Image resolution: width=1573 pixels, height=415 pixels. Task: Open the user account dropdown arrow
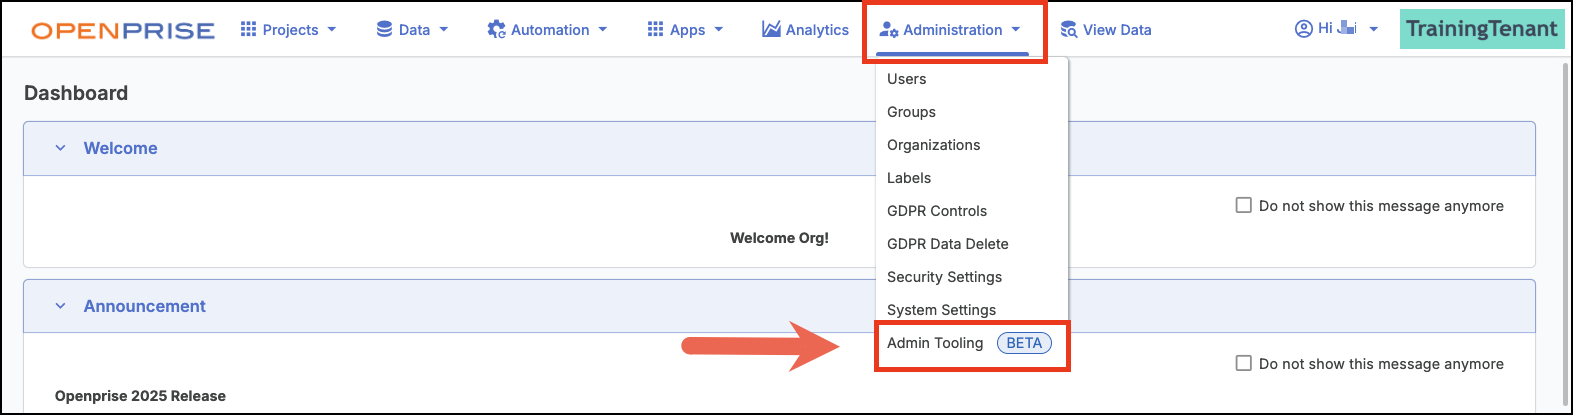coord(1374,30)
